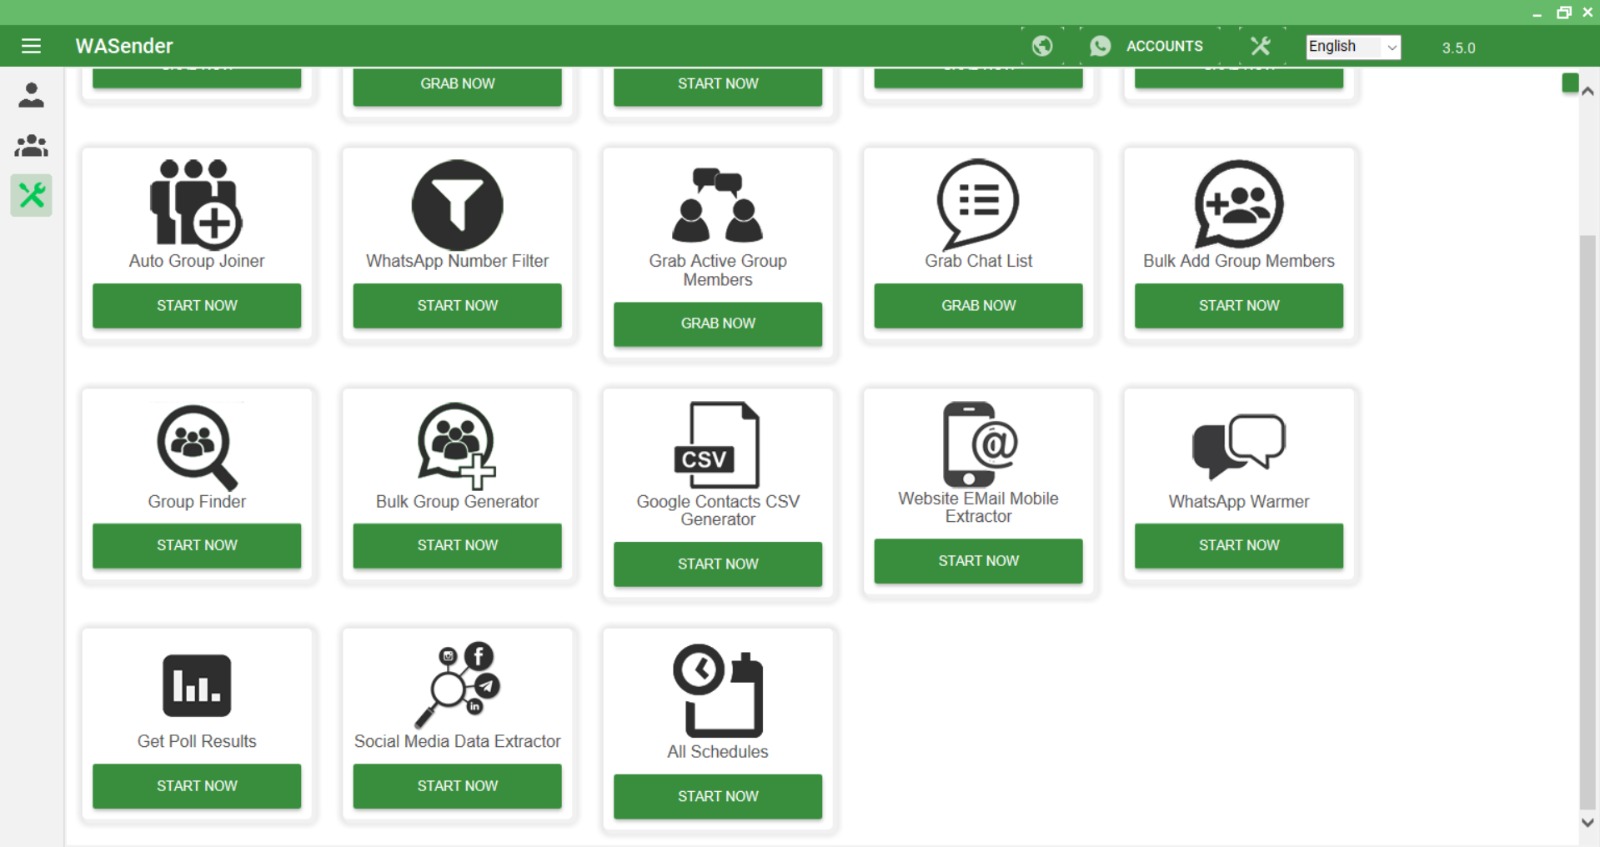Launch Group Finder with START NOW
Viewport: 1600px width, 847px height.
(197, 546)
